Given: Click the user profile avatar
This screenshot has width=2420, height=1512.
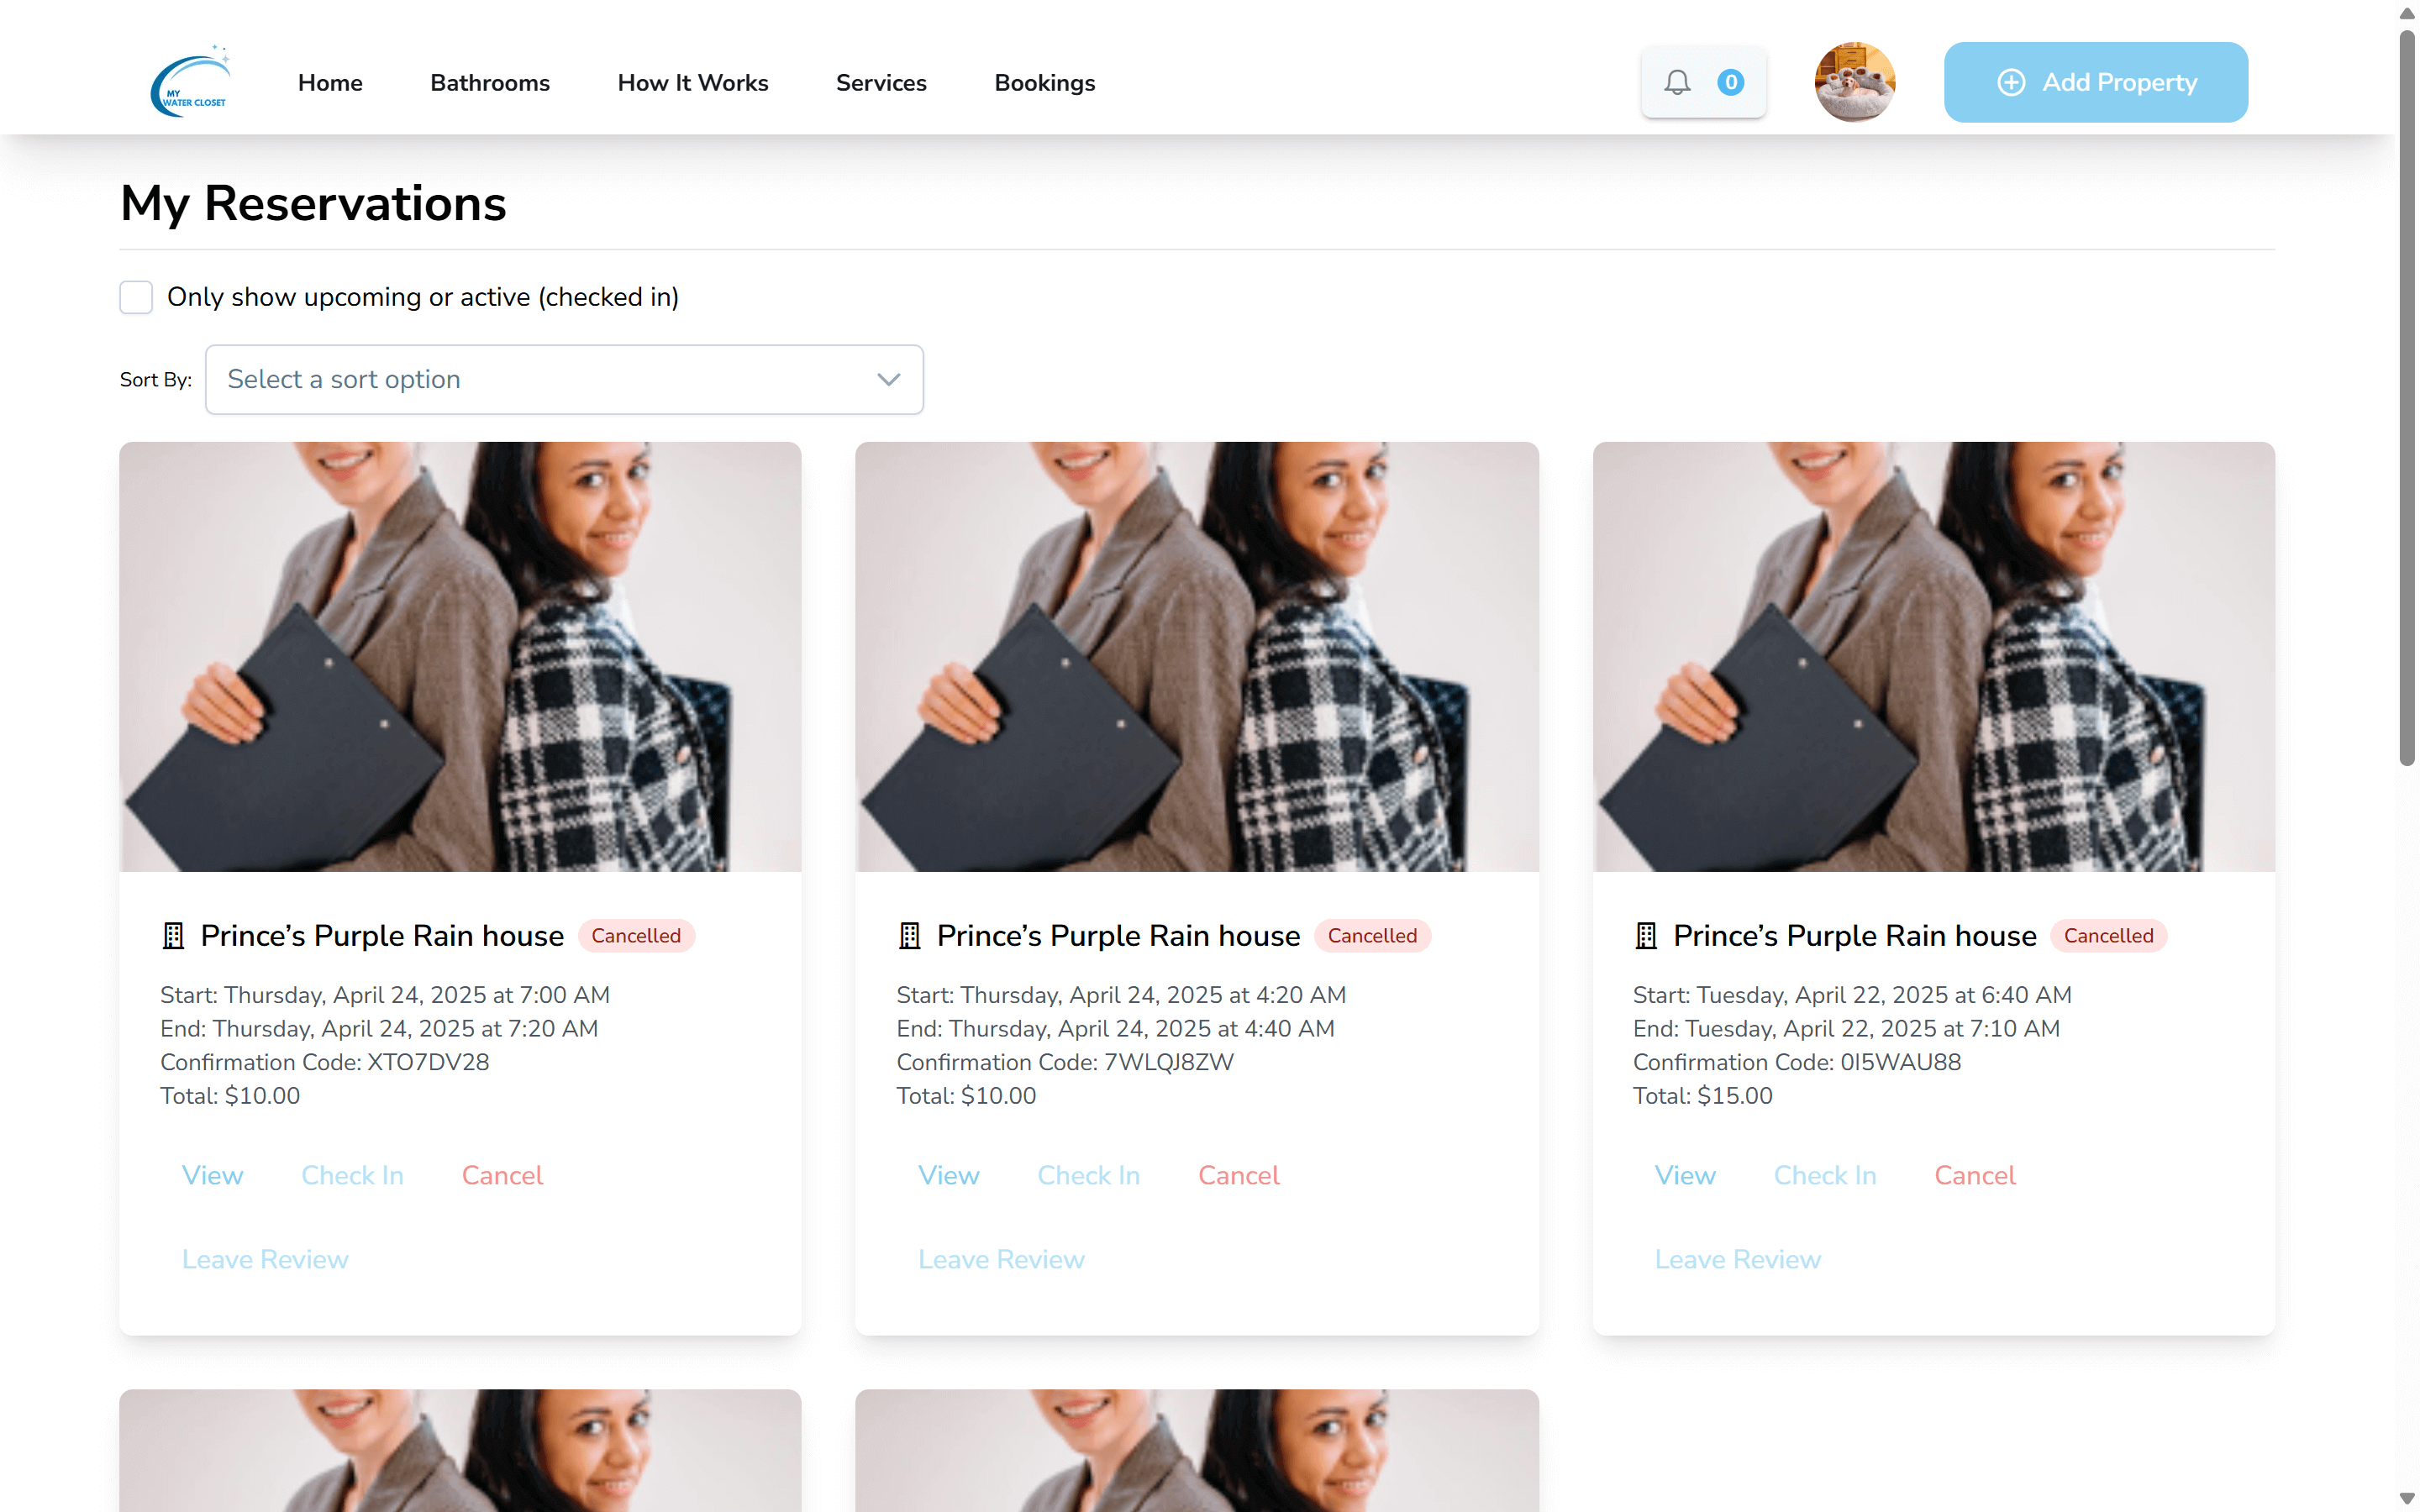Looking at the screenshot, I should point(1854,82).
